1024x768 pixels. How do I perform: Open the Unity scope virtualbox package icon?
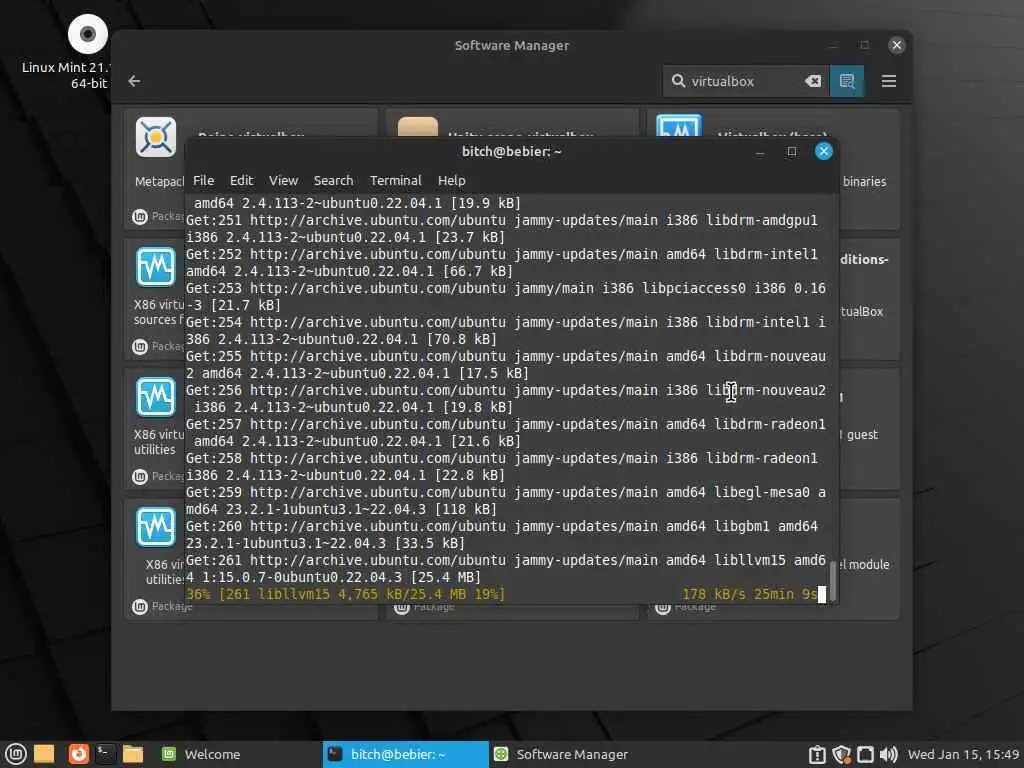tap(418, 127)
